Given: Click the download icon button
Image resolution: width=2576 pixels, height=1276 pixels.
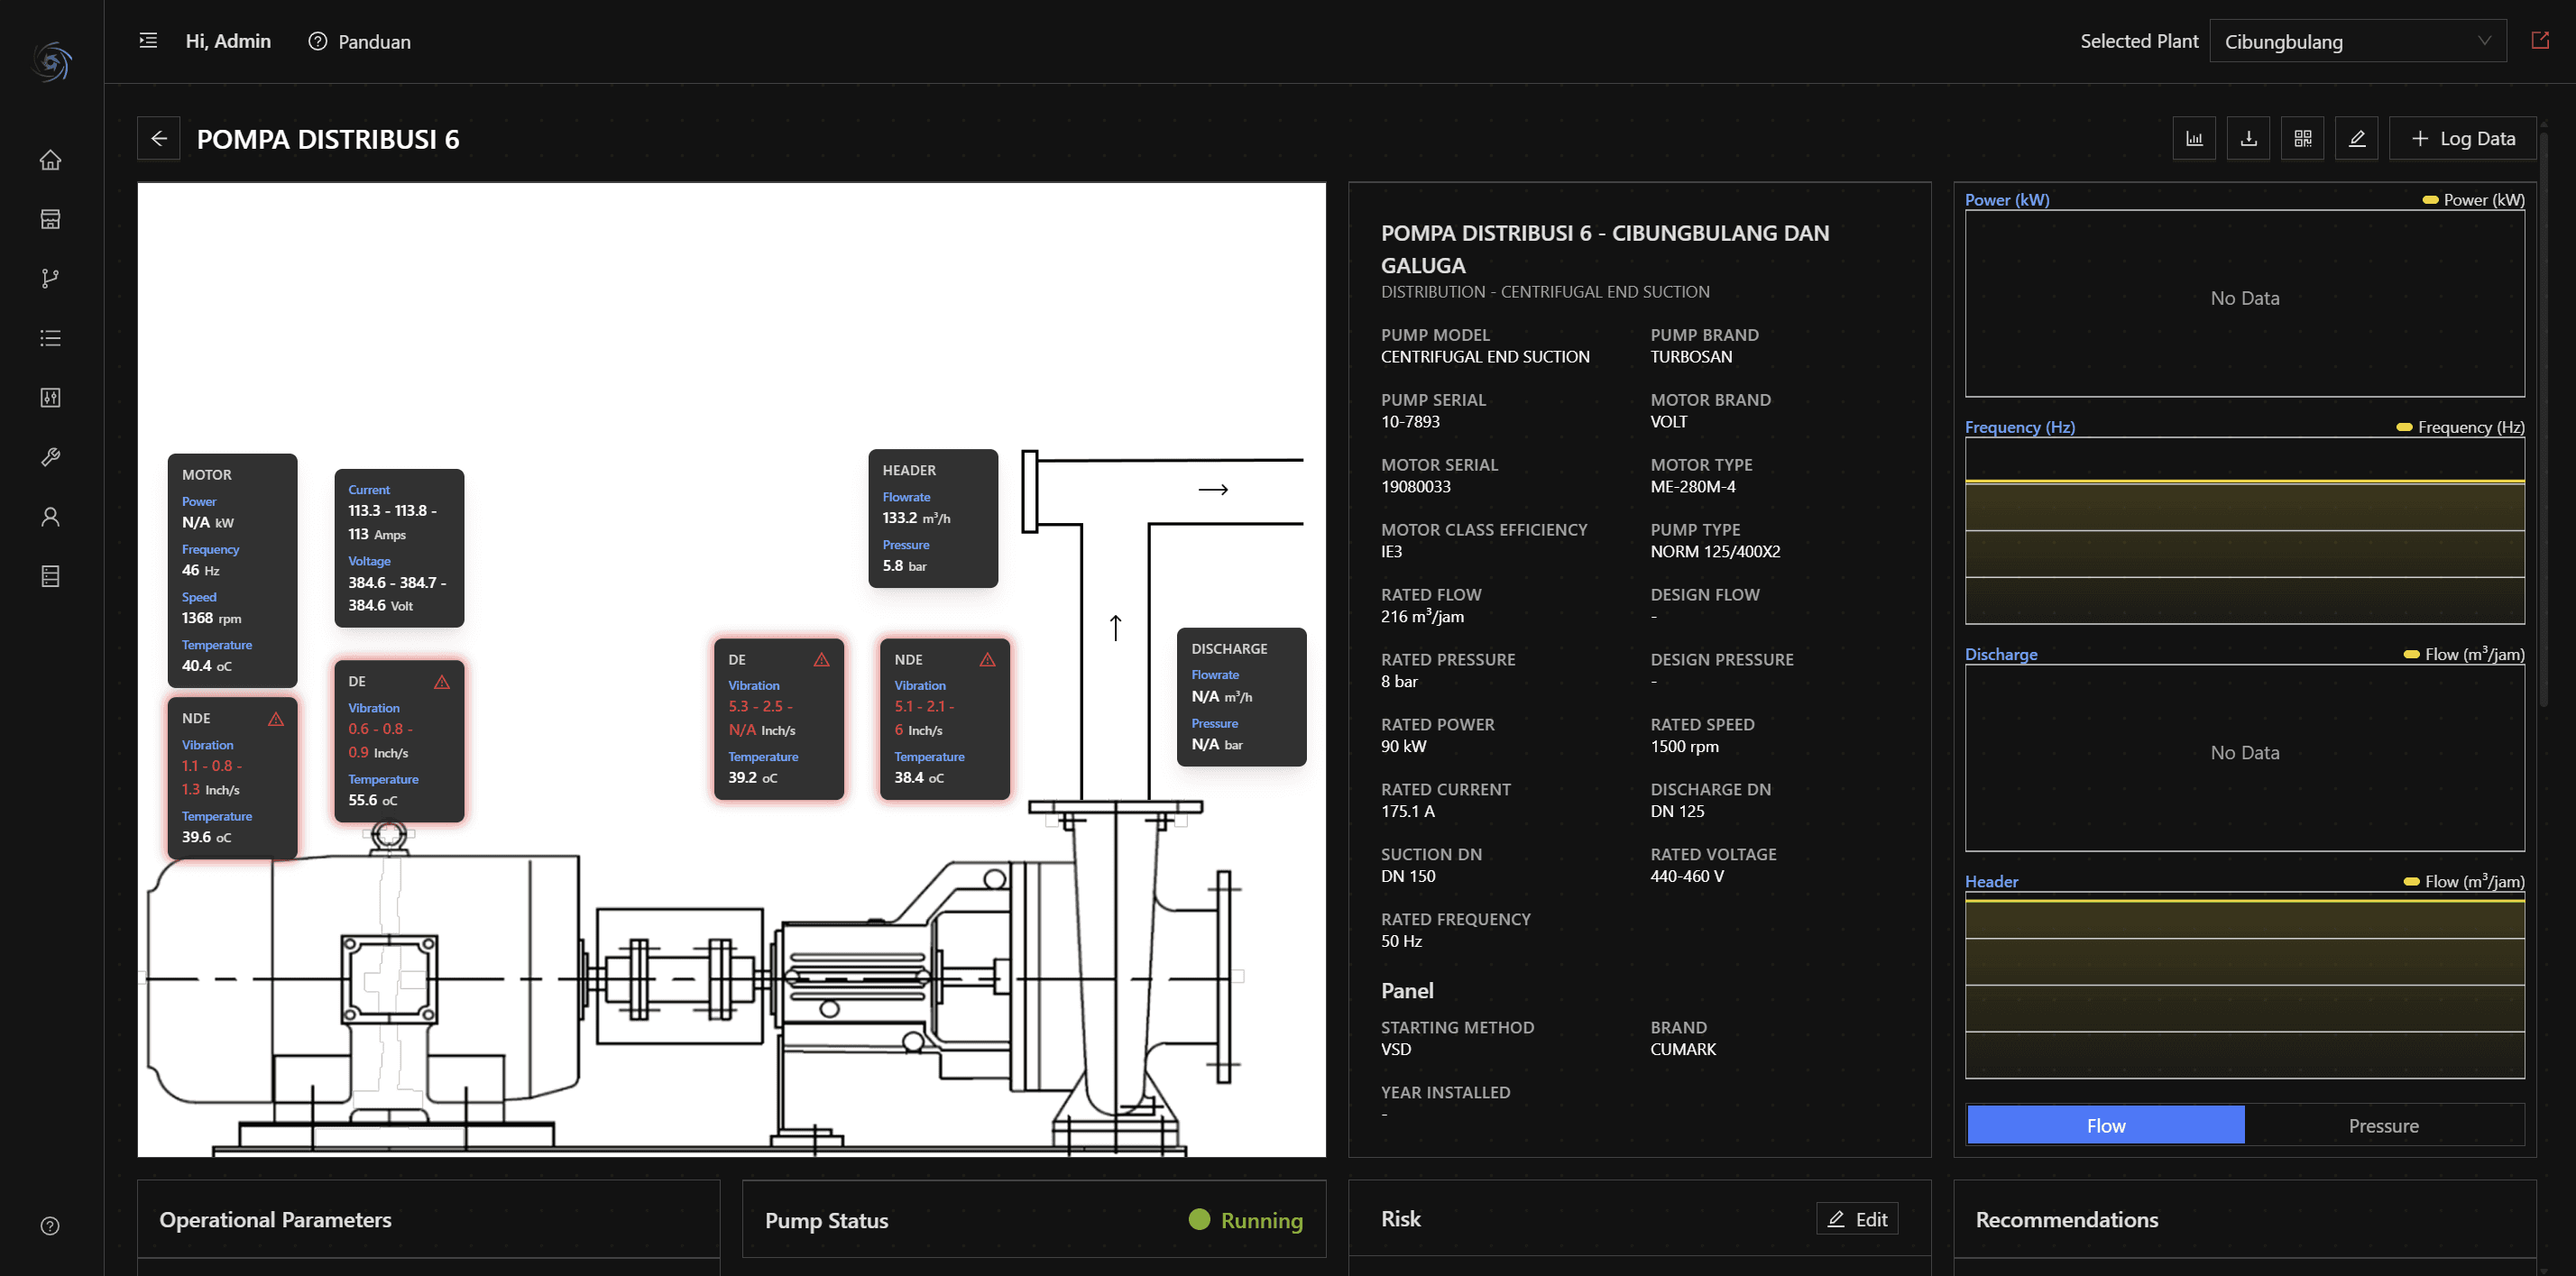Looking at the screenshot, I should [x=2248, y=139].
